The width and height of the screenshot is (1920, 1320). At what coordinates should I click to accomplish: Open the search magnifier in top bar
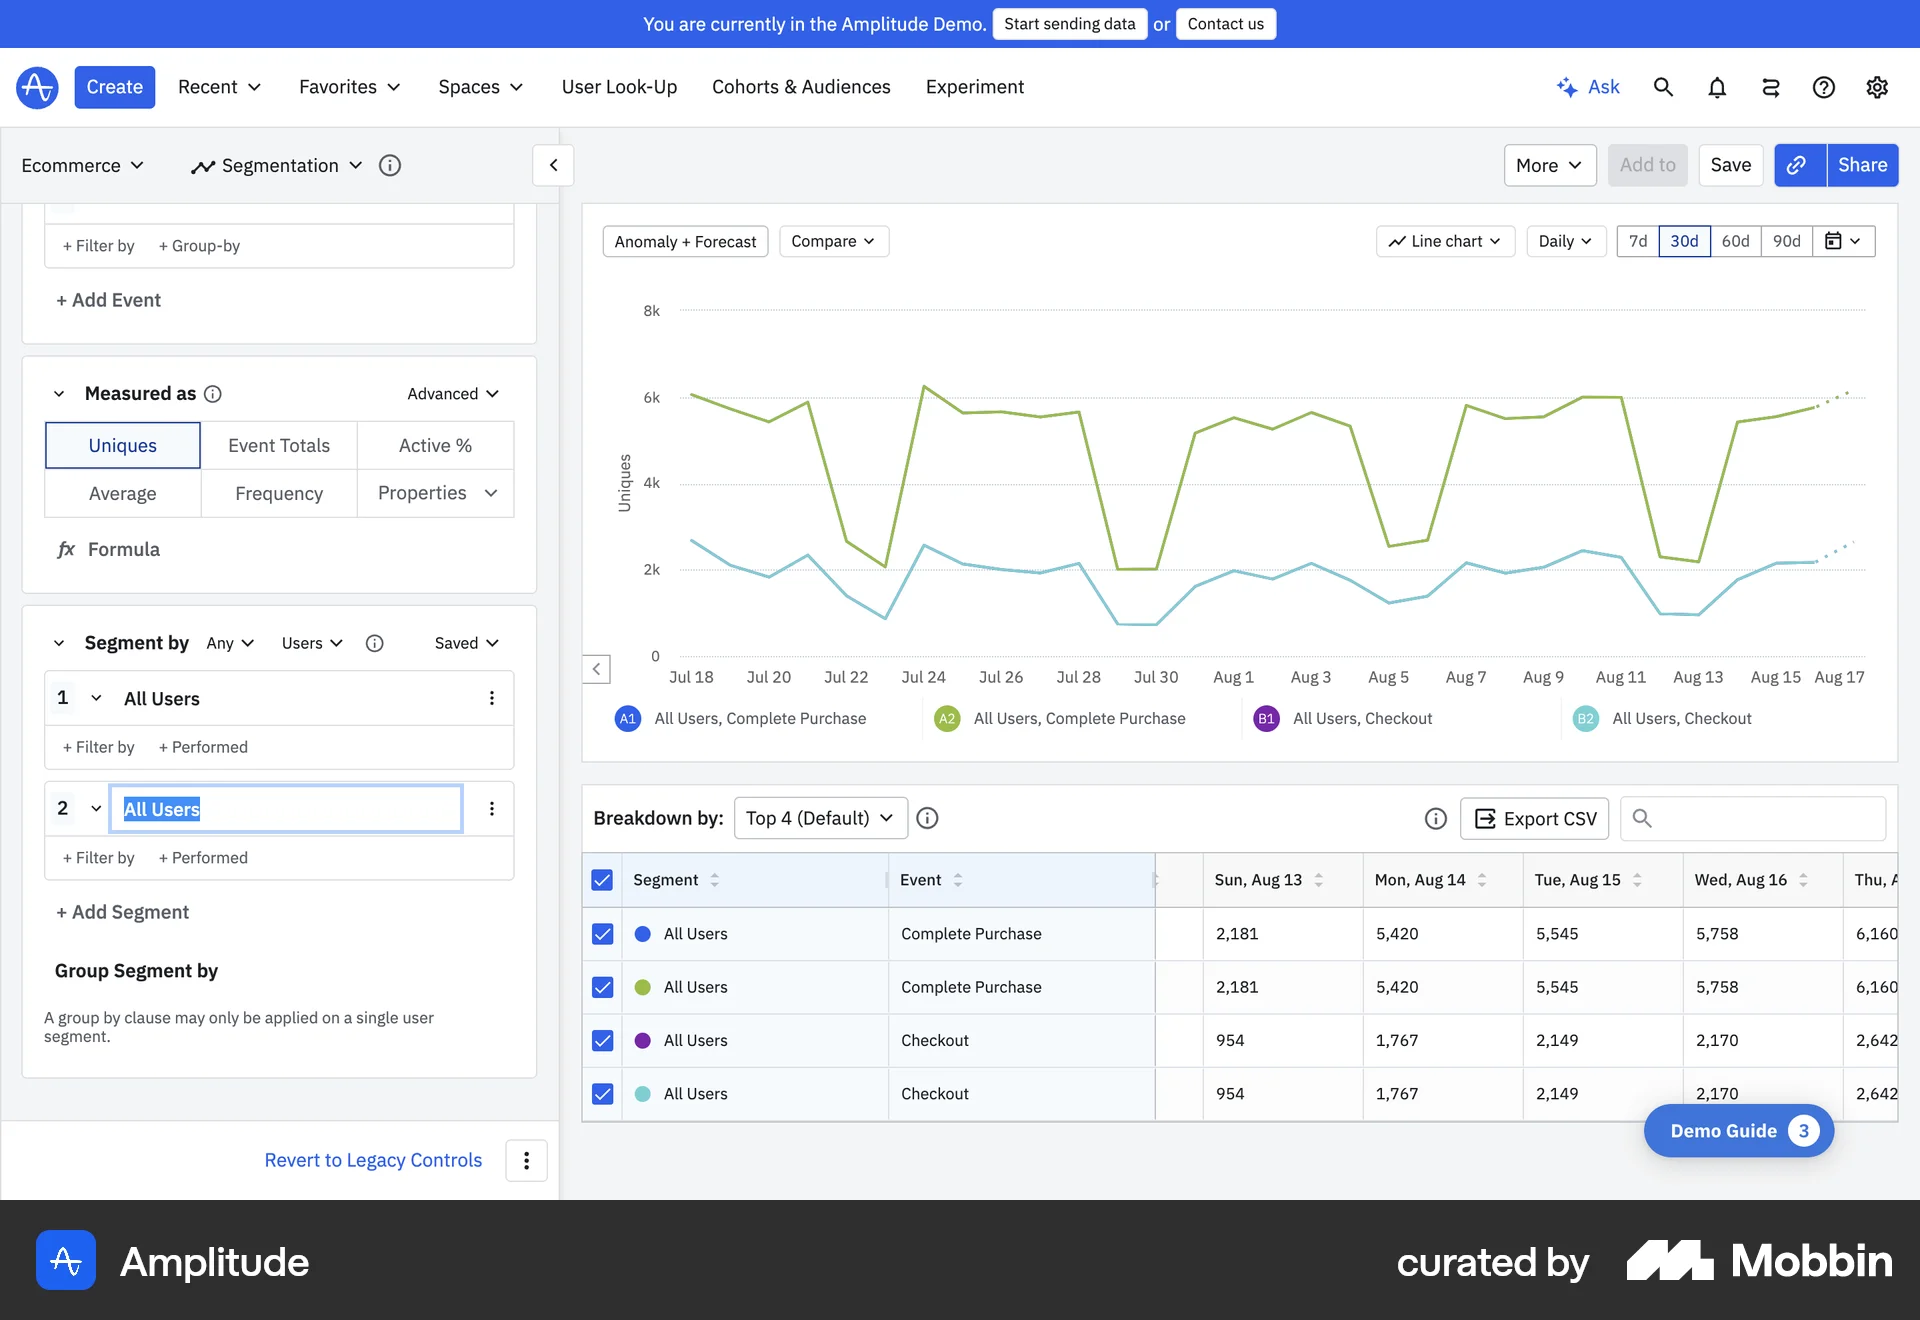pos(1663,87)
